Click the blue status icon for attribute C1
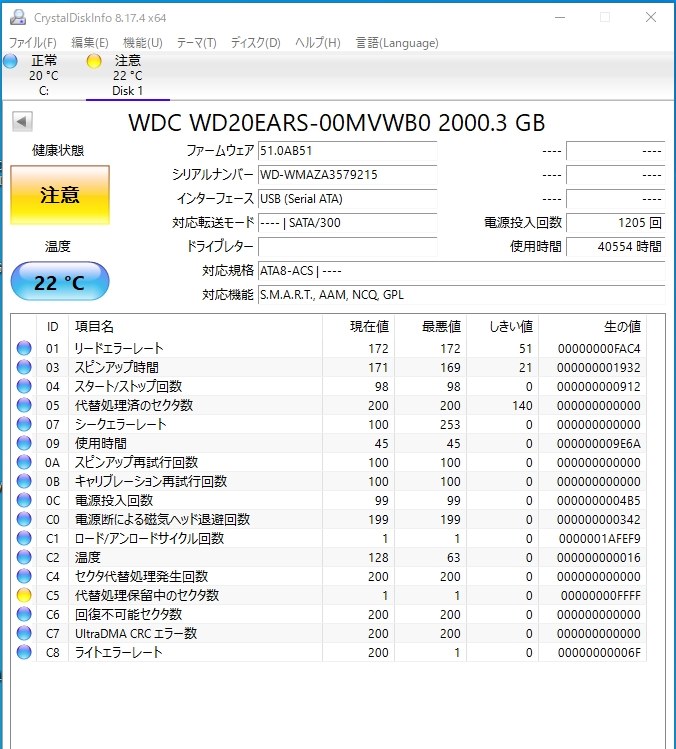This screenshot has height=749, width=676. click(x=24, y=538)
